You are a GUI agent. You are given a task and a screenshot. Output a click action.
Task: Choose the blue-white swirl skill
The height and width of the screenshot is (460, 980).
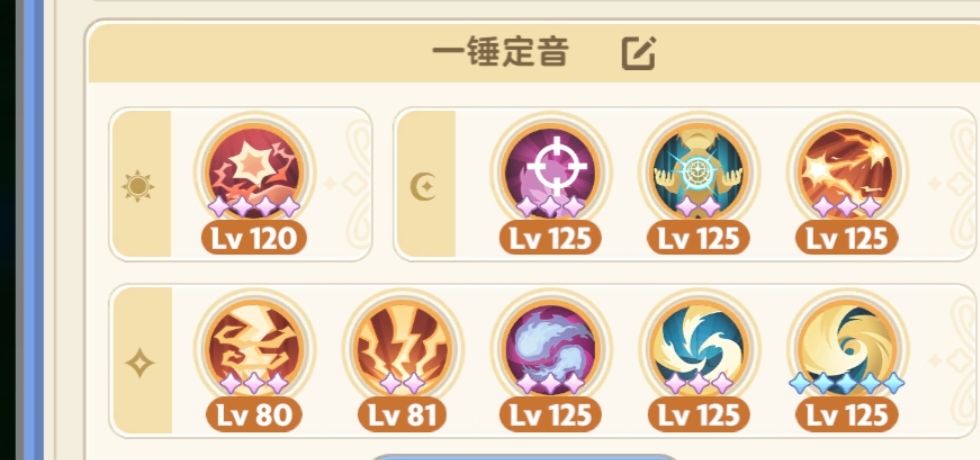click(698, 347)
